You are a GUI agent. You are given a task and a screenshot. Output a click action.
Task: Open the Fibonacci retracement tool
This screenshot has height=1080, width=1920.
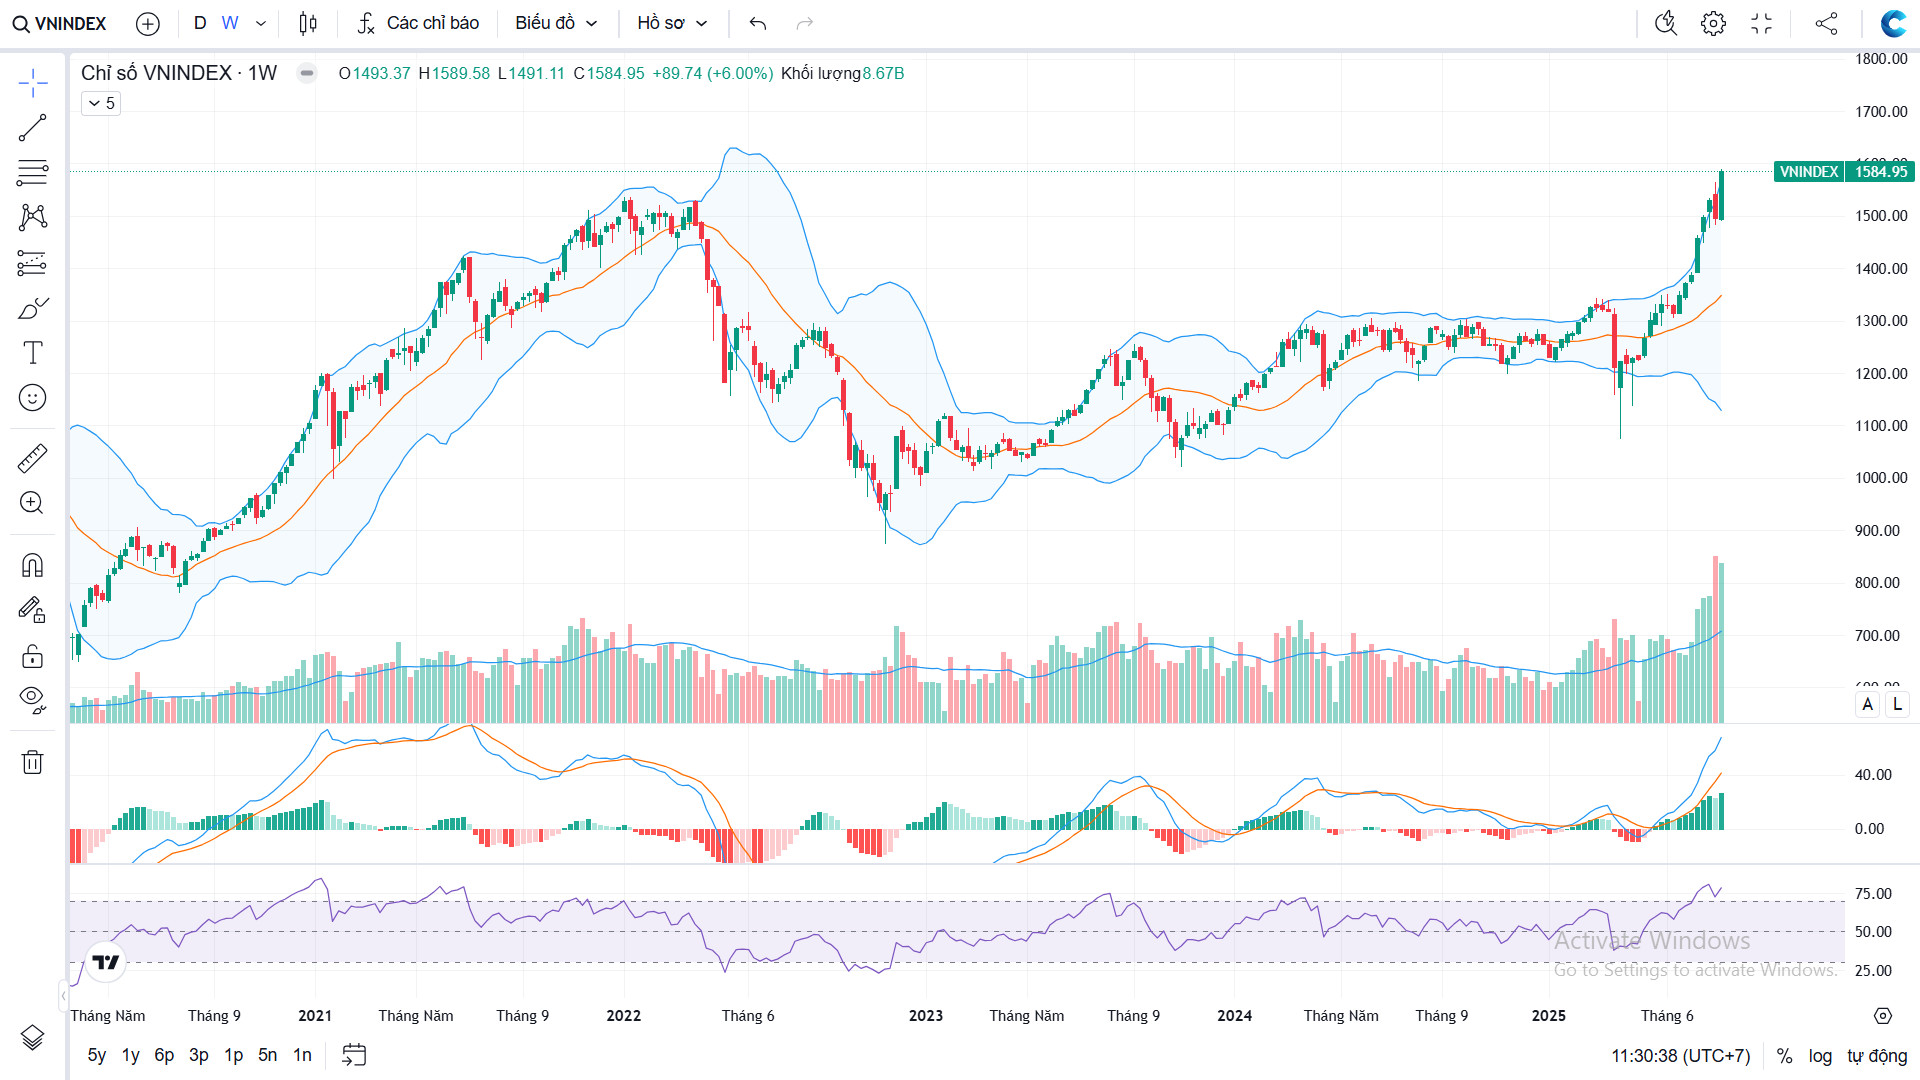[x=32, y=172]
